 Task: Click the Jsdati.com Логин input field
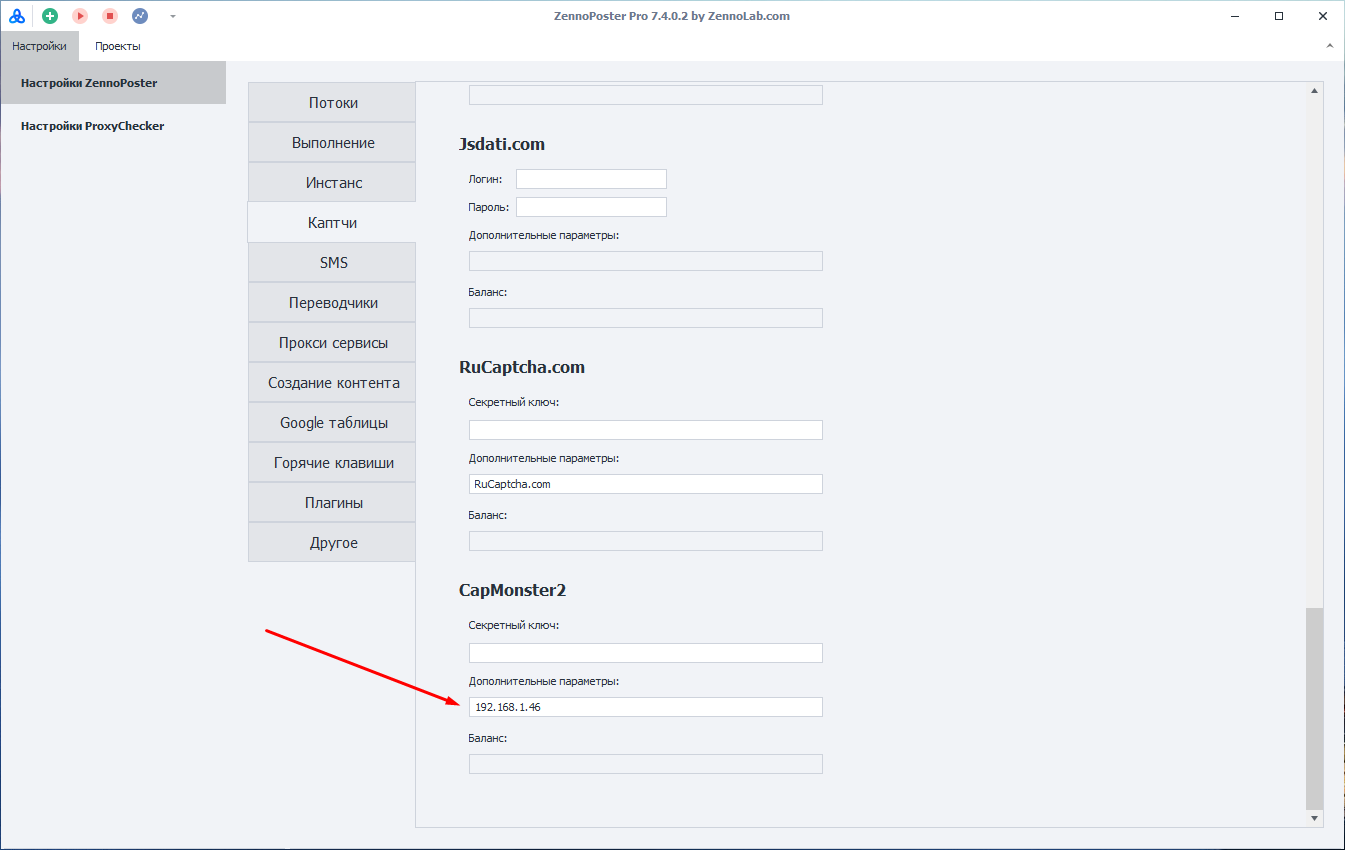[x=591, y=179]
